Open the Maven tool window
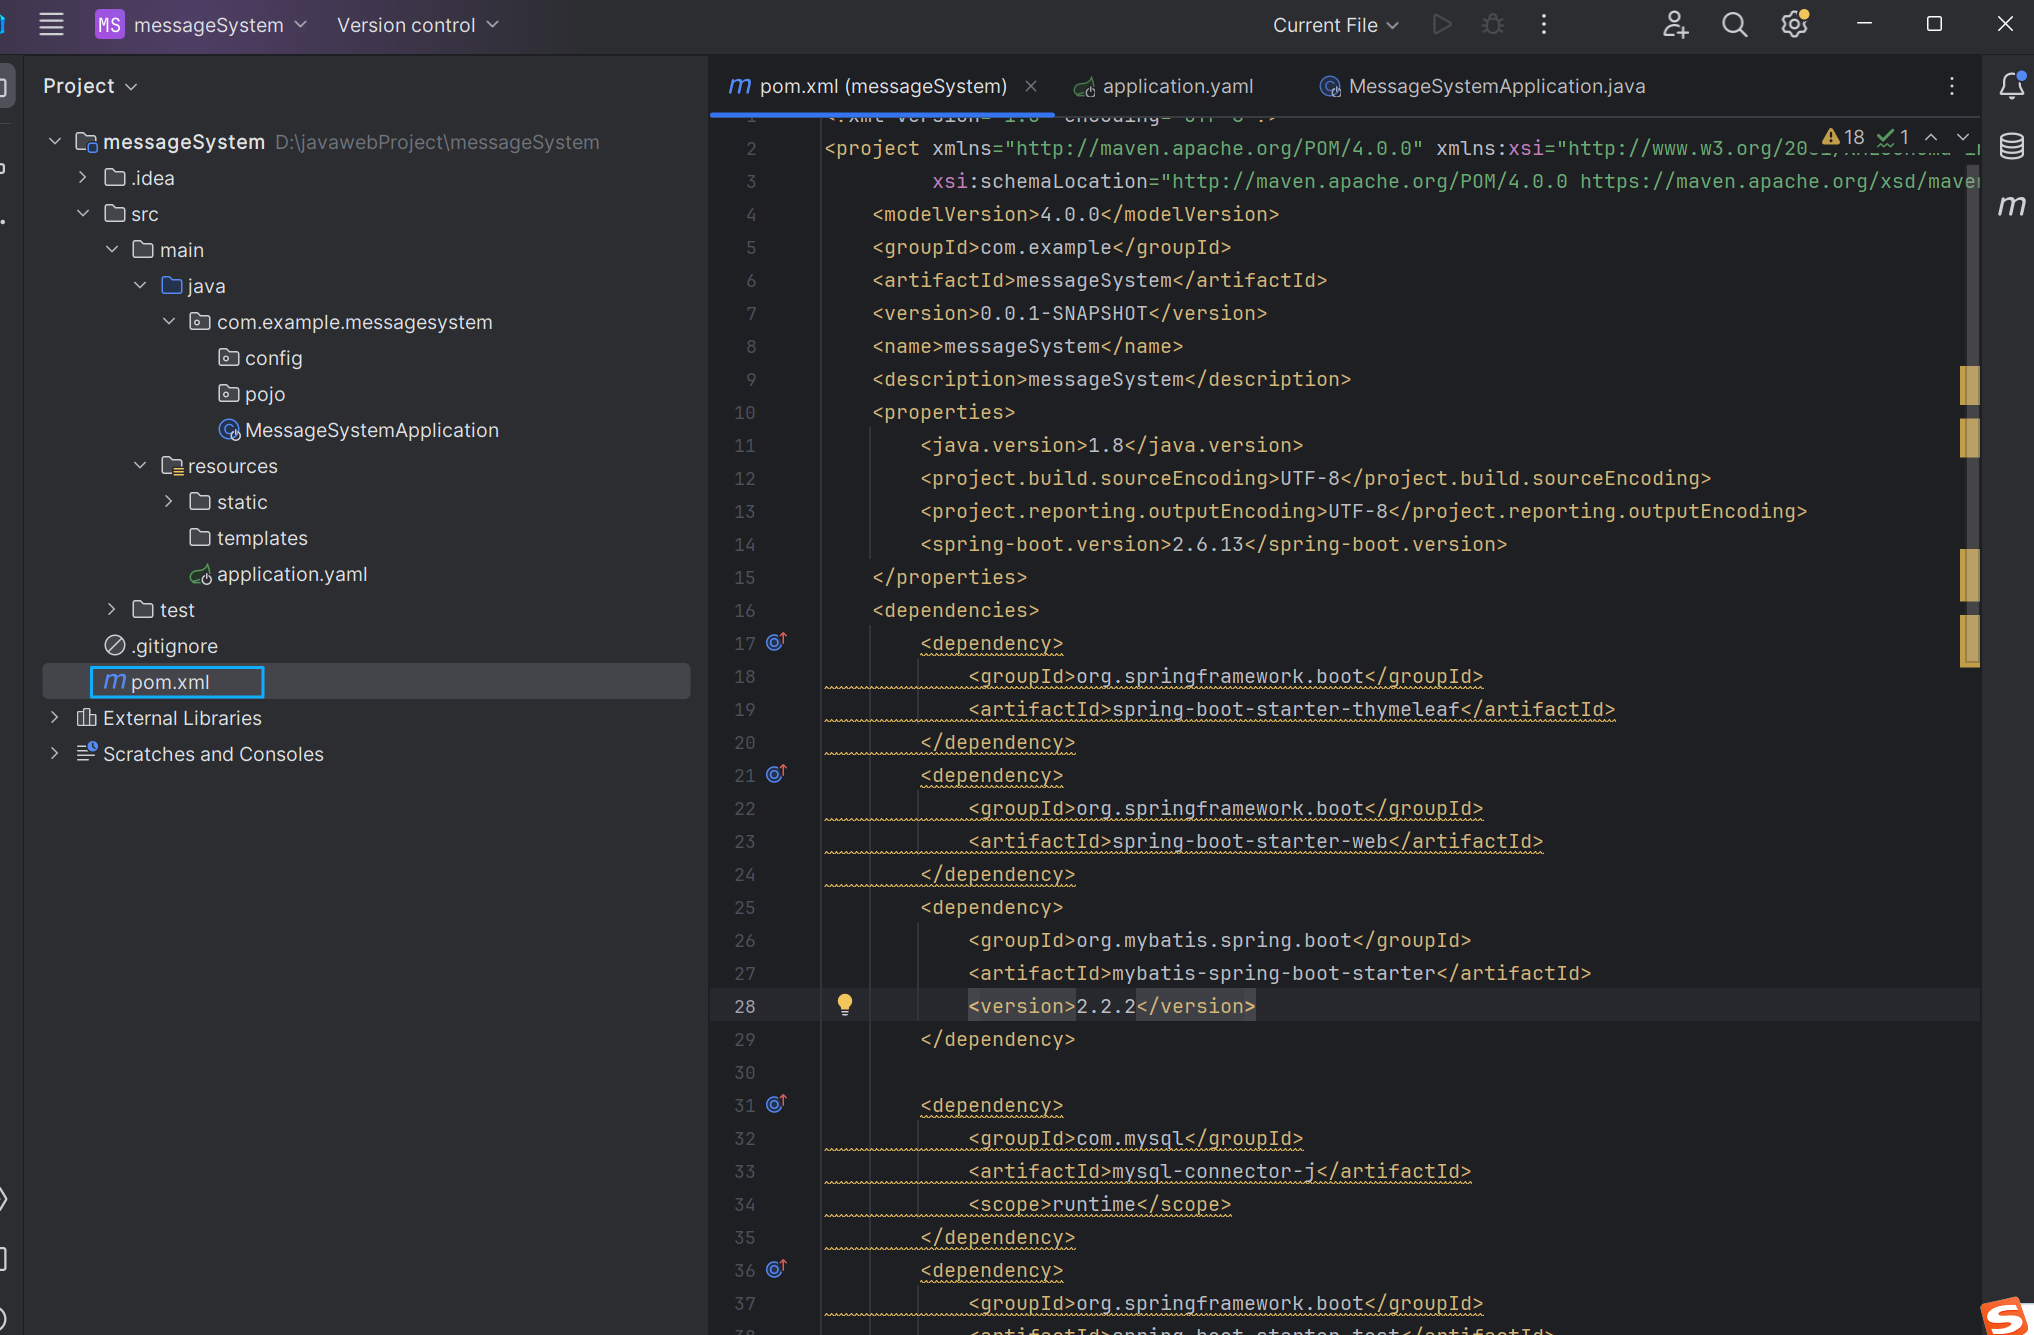The image size is (2034, 1335). click(2011, 207)
